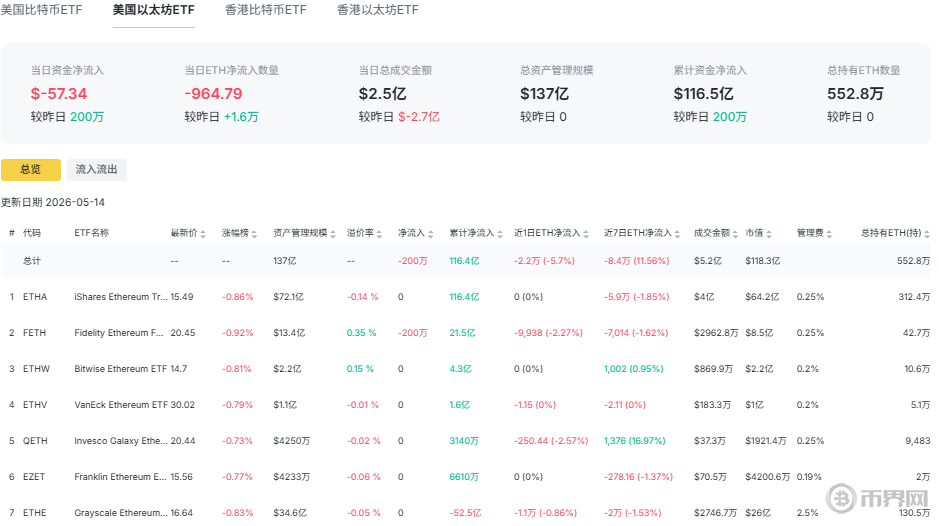The width and height of the screenshot is (939, 526).
Task: Open iShares Ethereum Trust name
Action: [x=121, y=297]
